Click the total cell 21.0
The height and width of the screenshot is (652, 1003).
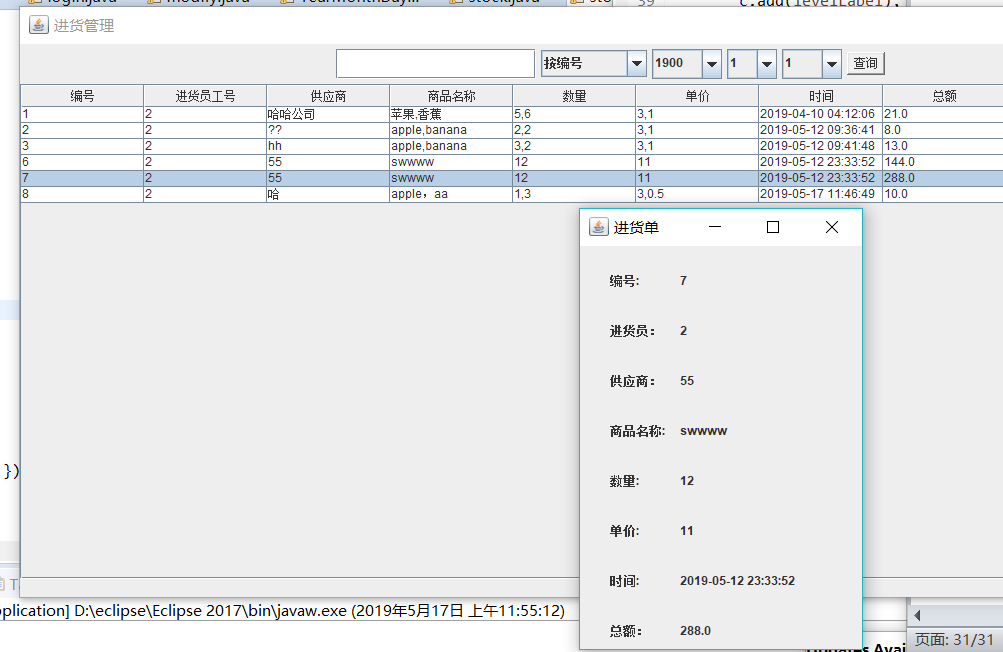click(943, 114)
